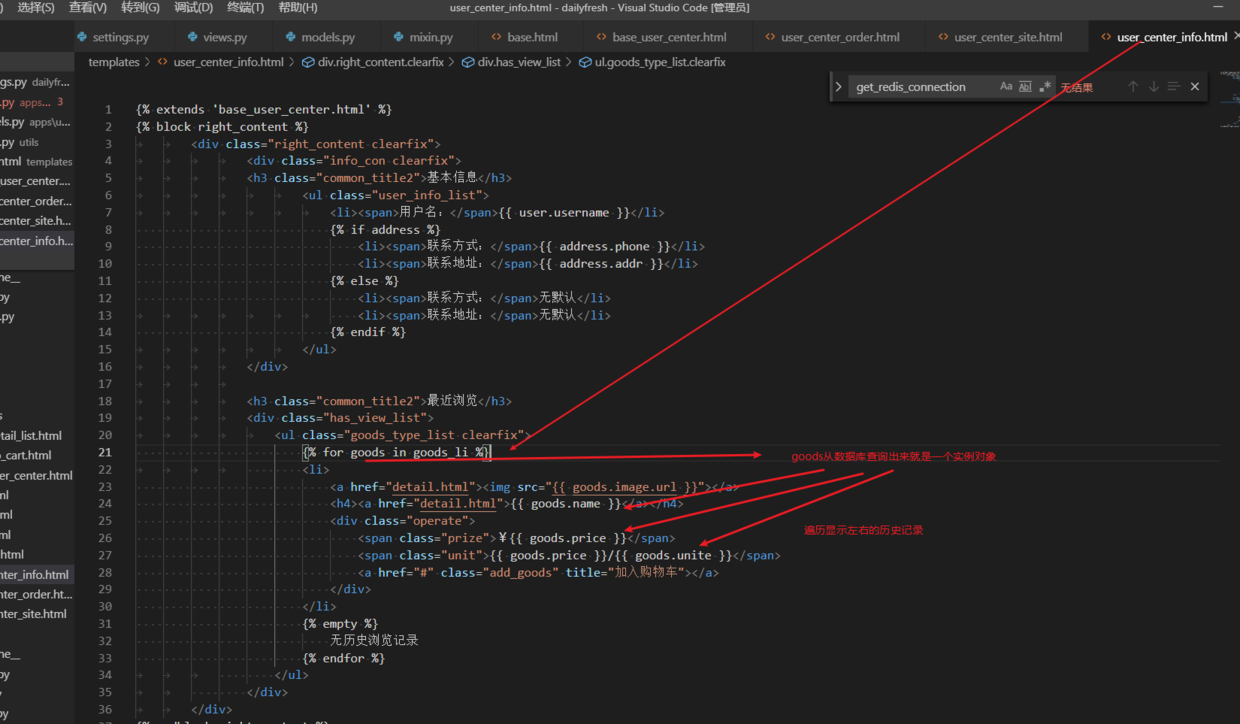Click the {% empty %} template tag
Viewport: 1240px width, 724px height.
tap(341, 624)
